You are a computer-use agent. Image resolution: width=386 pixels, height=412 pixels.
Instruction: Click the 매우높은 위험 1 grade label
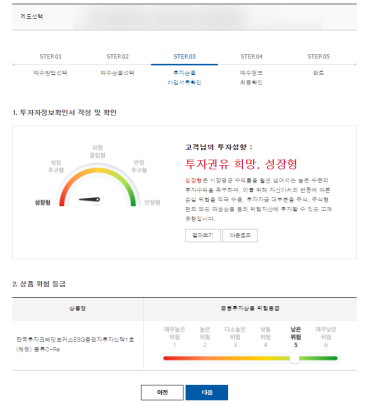[x=174, y=337]
